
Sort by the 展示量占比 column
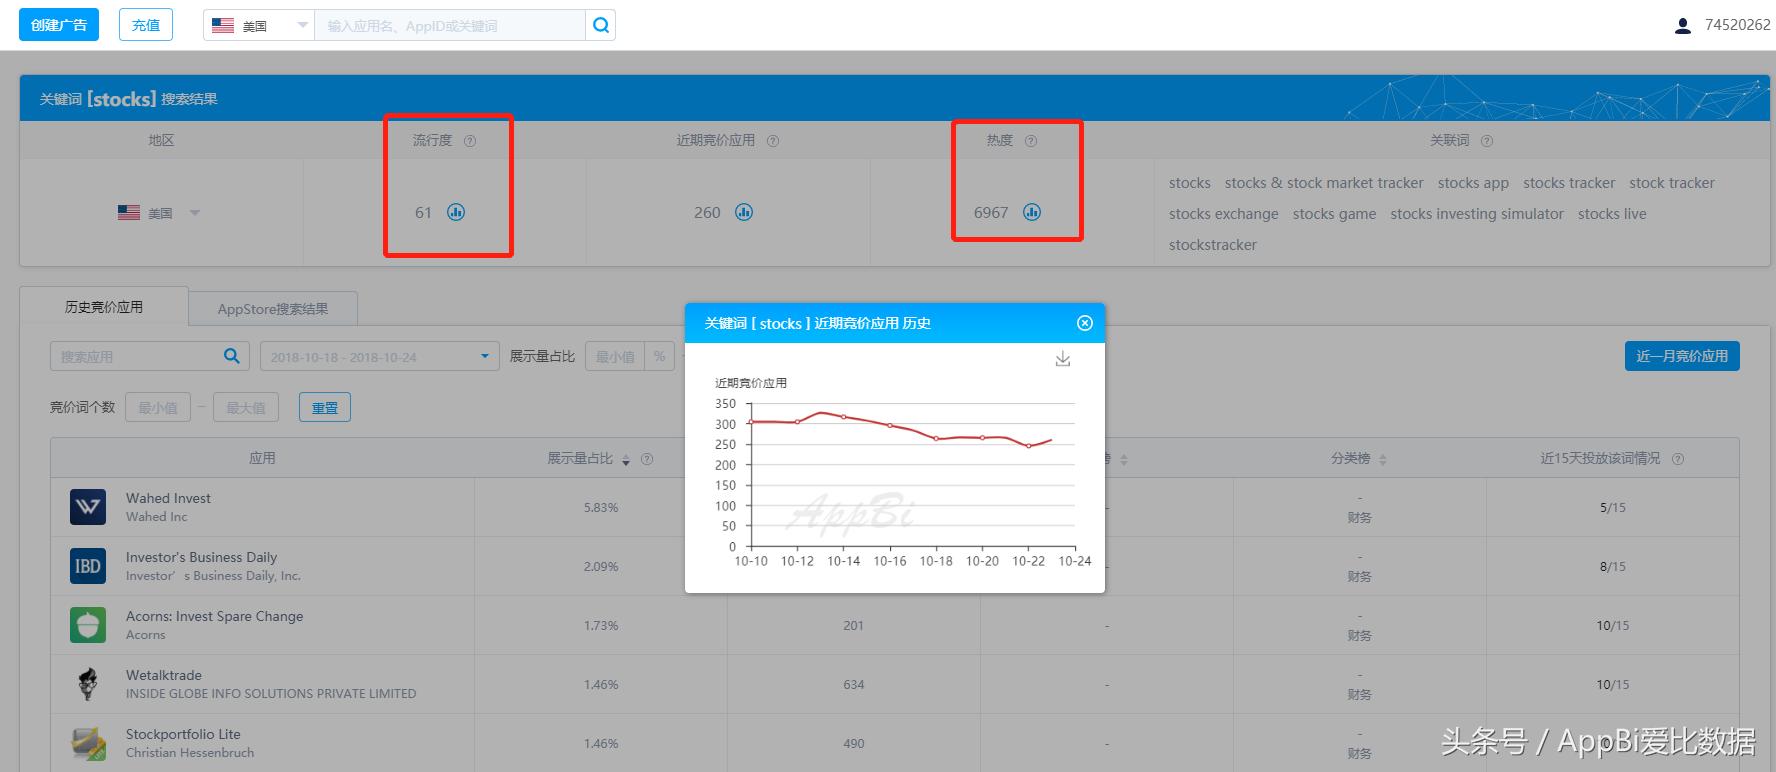click(x=626, y=459)
